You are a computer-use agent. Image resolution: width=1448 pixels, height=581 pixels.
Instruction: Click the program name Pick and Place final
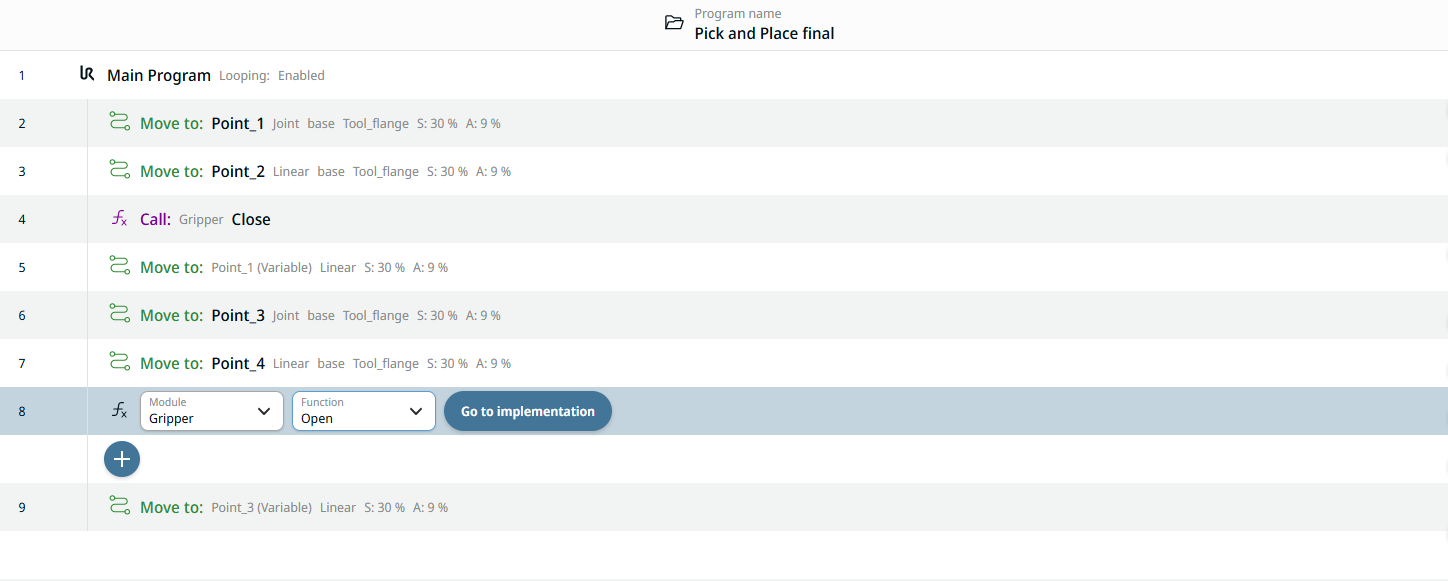point(764,33)
